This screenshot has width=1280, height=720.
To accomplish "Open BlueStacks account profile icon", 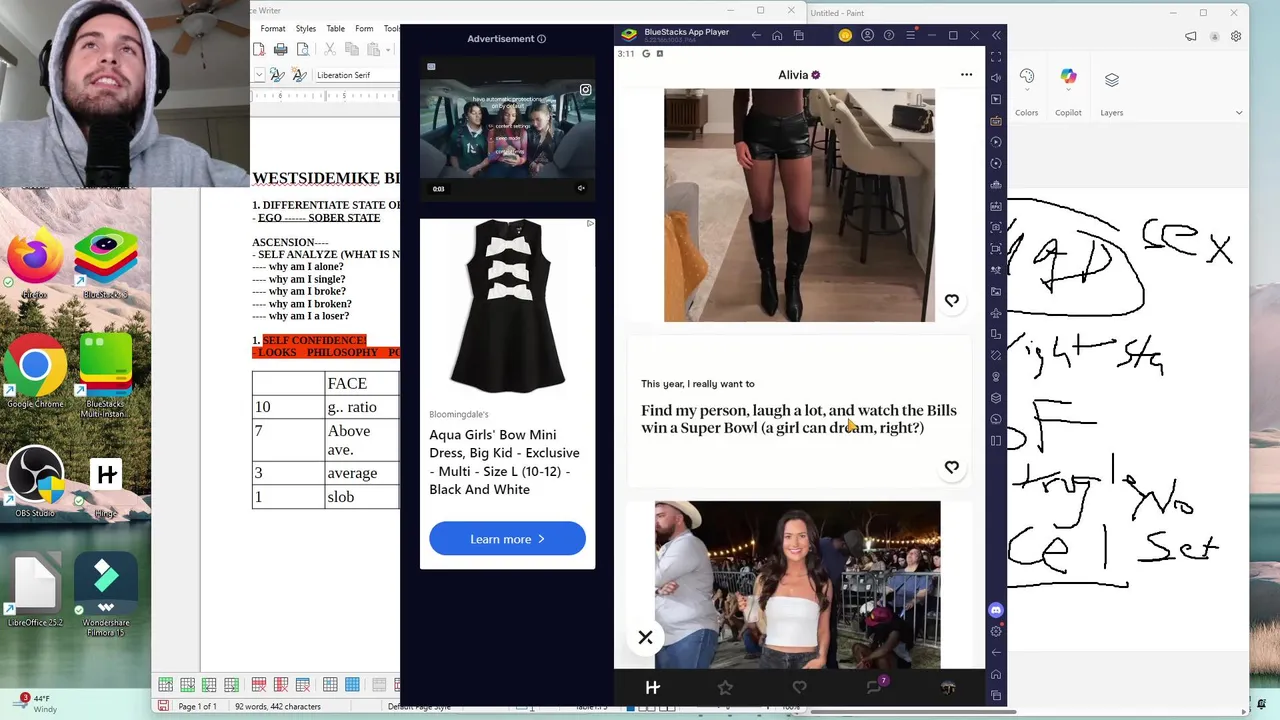I will [867, 36].
